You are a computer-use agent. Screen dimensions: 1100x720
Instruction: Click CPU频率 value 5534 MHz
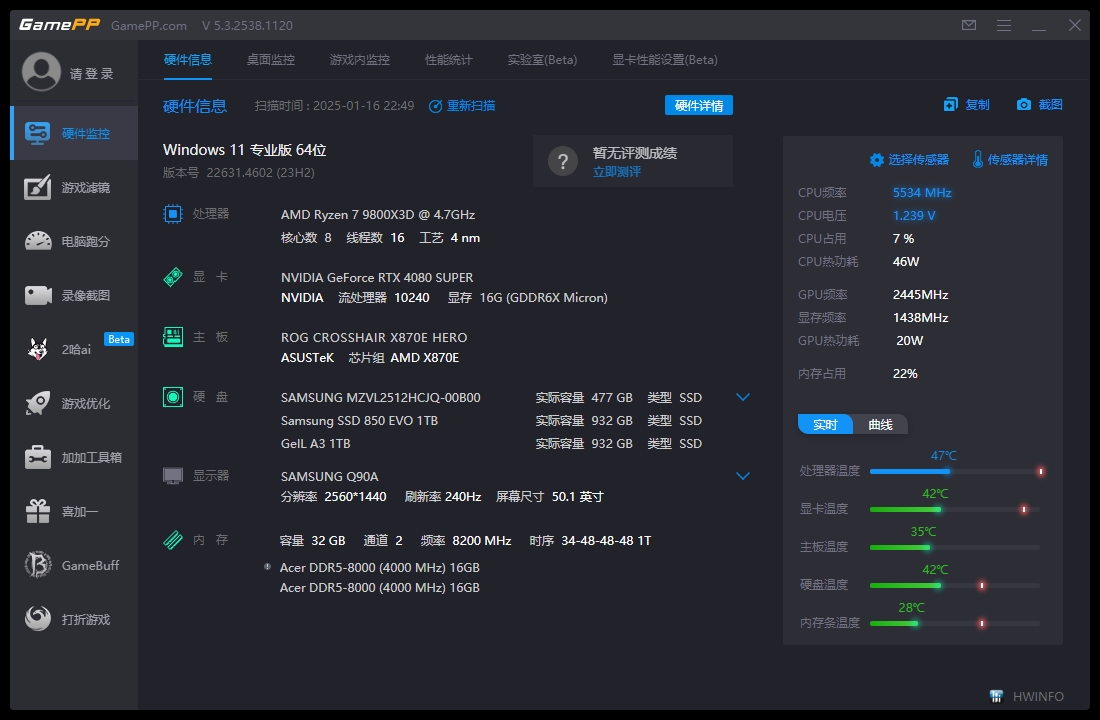tap(922, 193)
